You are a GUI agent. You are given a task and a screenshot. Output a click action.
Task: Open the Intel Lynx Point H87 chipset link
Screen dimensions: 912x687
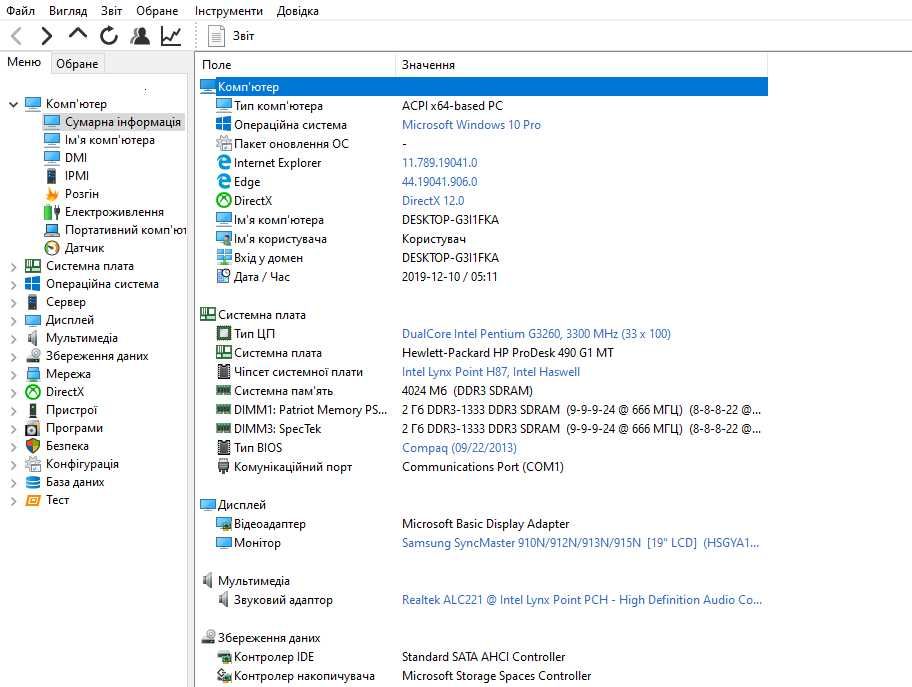tap(491, 372)
